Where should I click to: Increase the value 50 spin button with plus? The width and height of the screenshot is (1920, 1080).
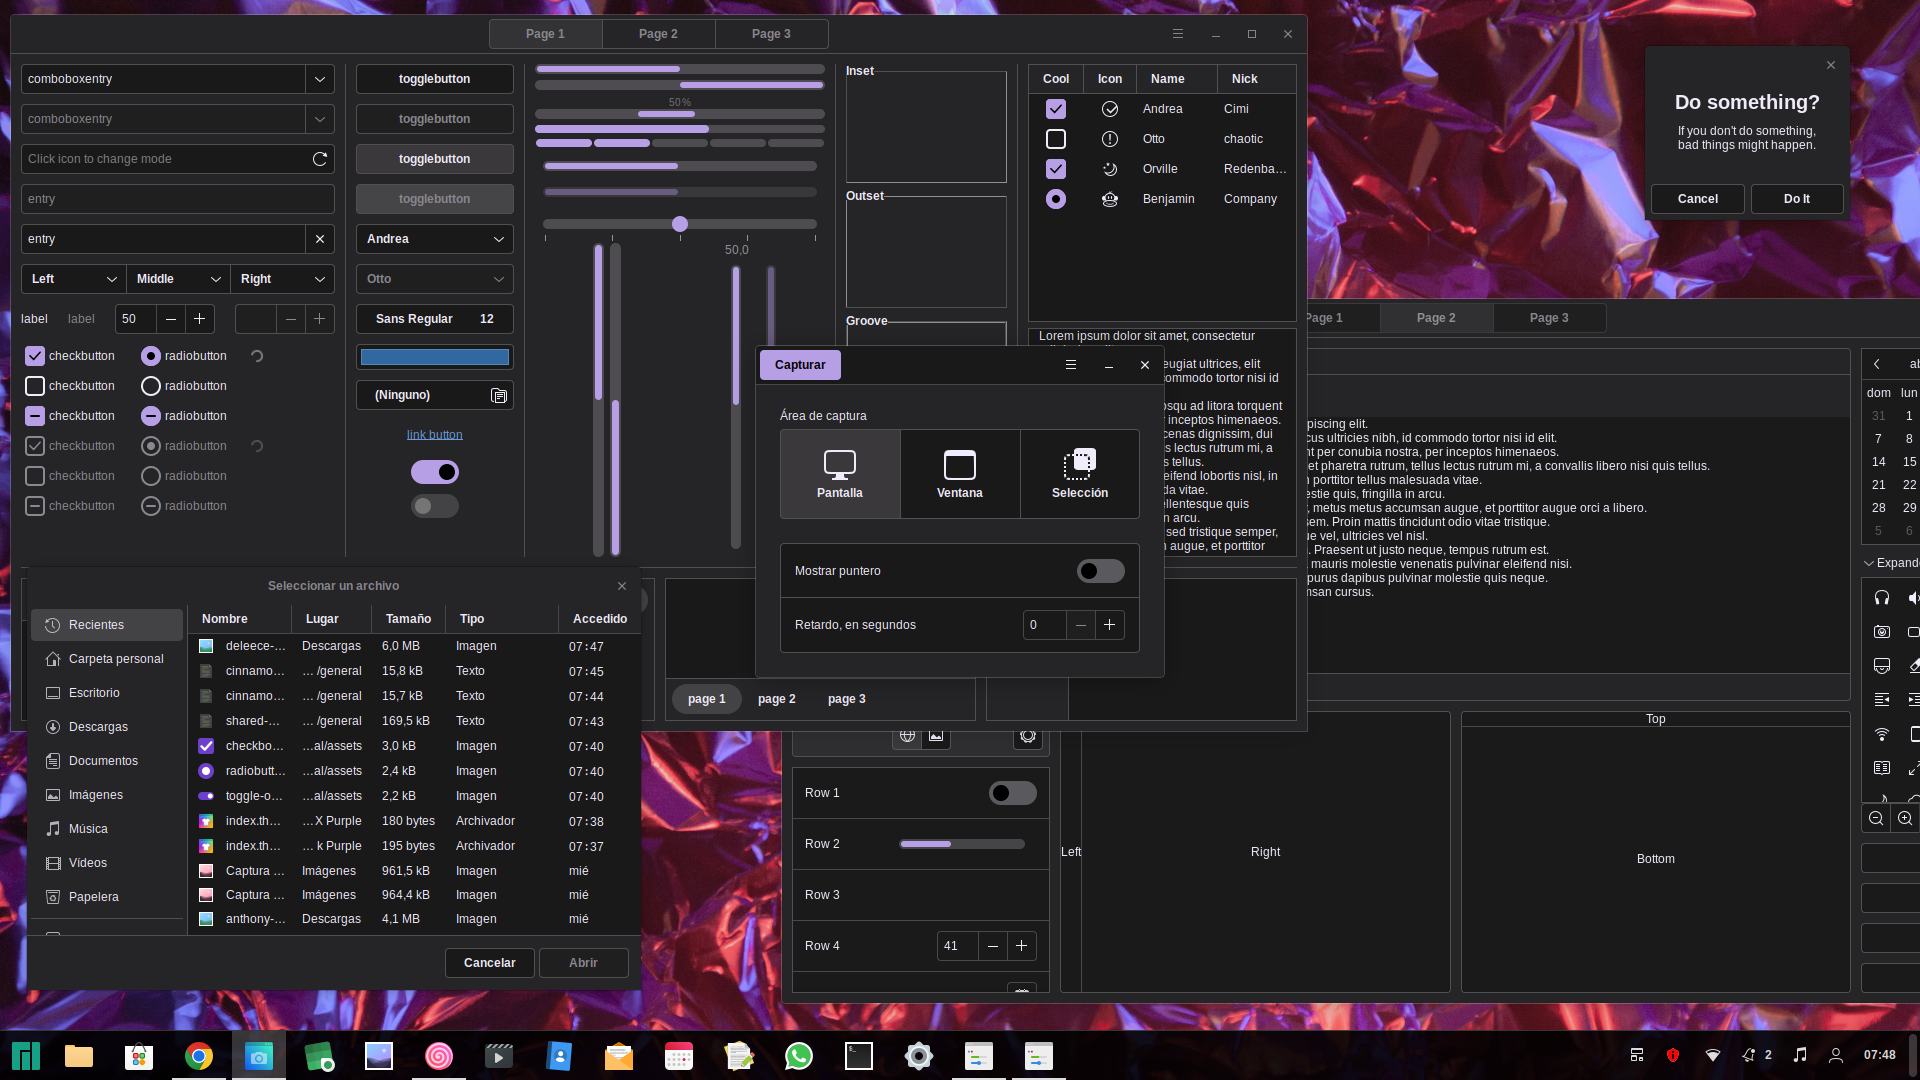point(200,319)
